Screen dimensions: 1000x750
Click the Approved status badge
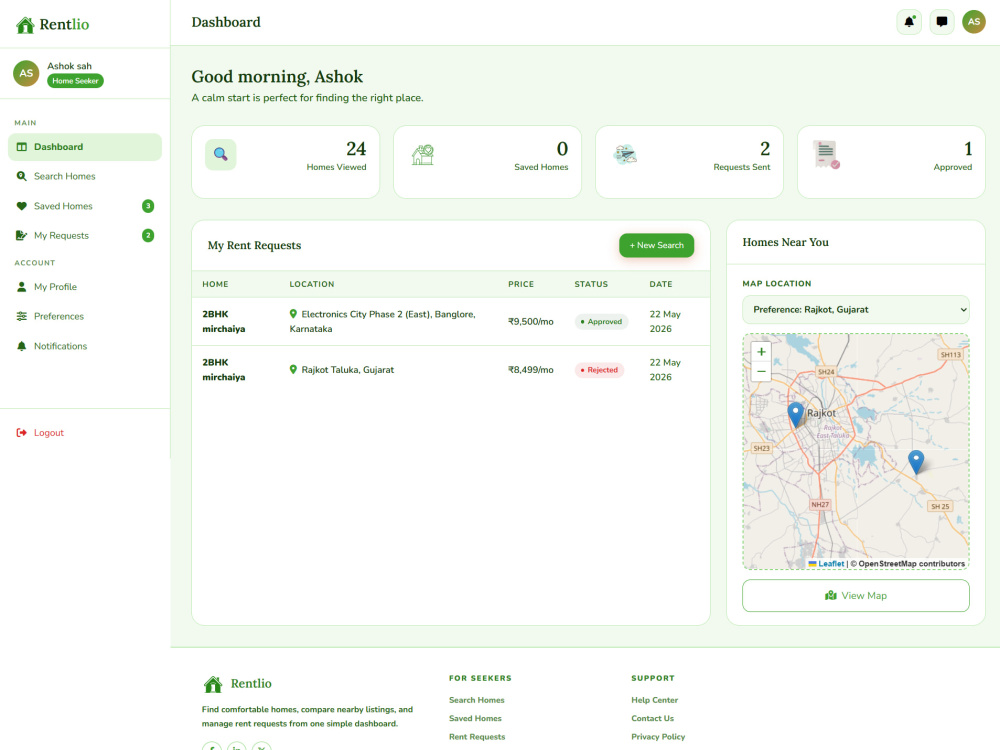601,322
